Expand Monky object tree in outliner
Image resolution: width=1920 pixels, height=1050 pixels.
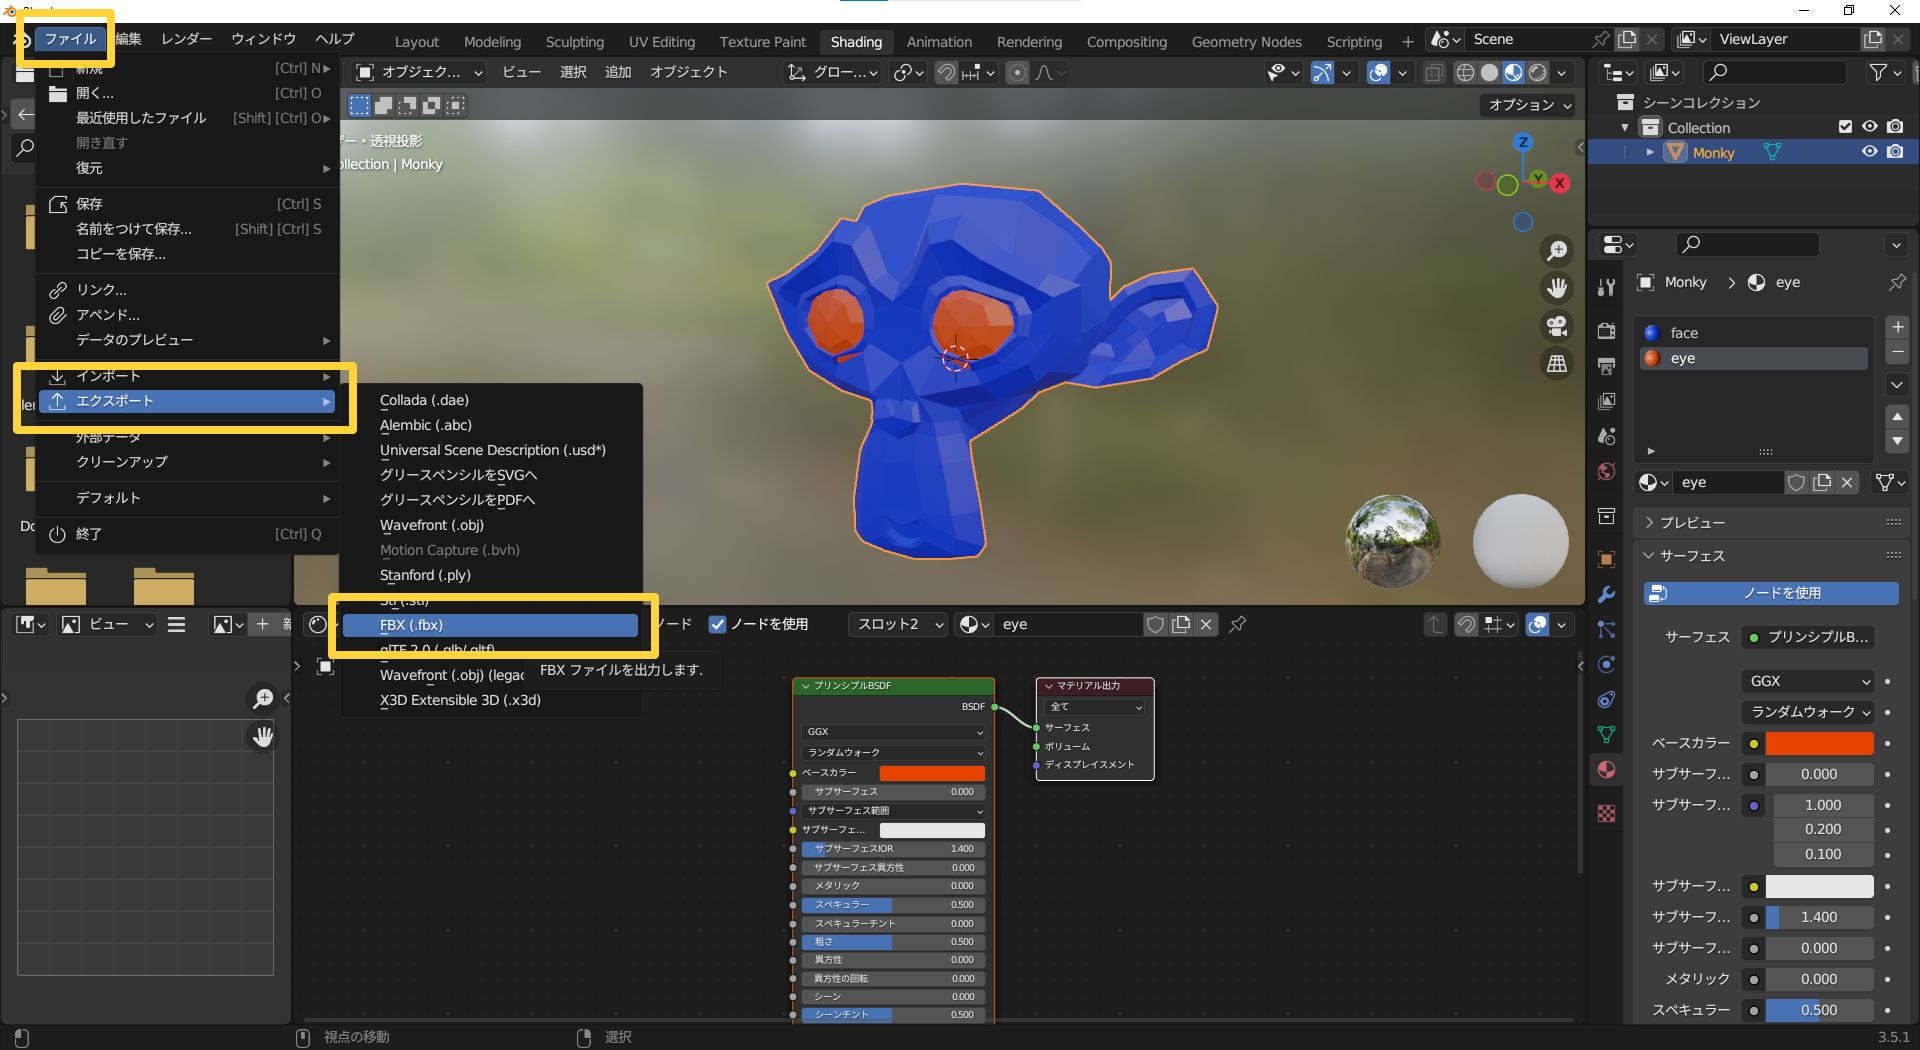(x=1650, y=152)
